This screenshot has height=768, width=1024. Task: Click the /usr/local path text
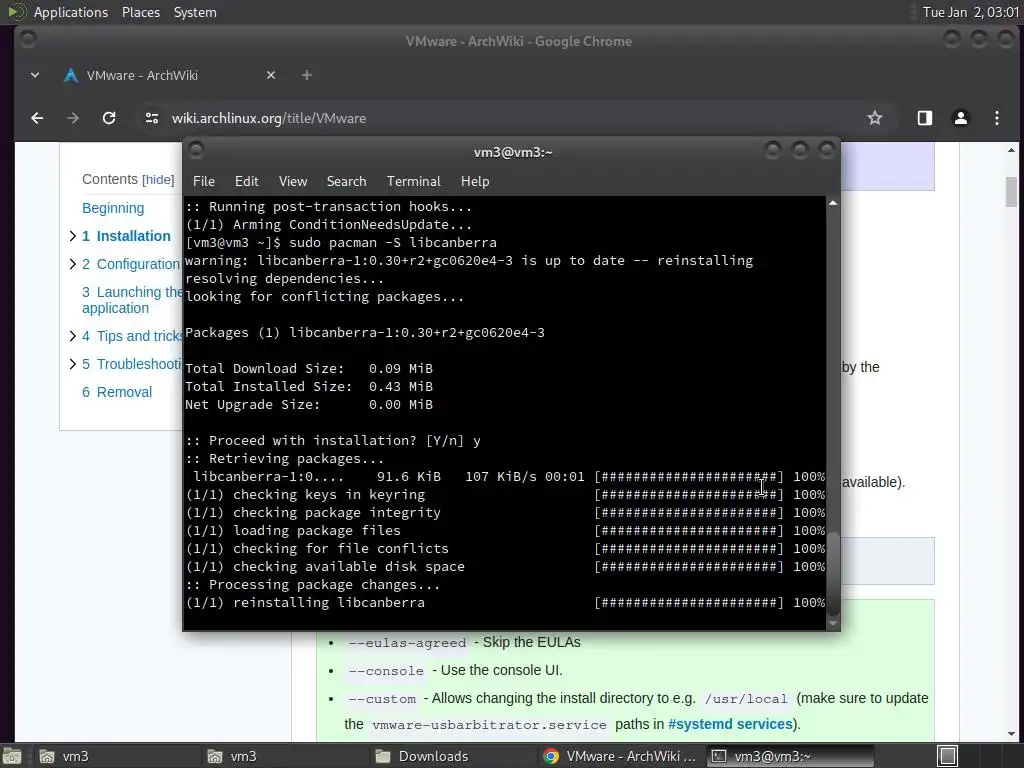[x=746, y=699]
